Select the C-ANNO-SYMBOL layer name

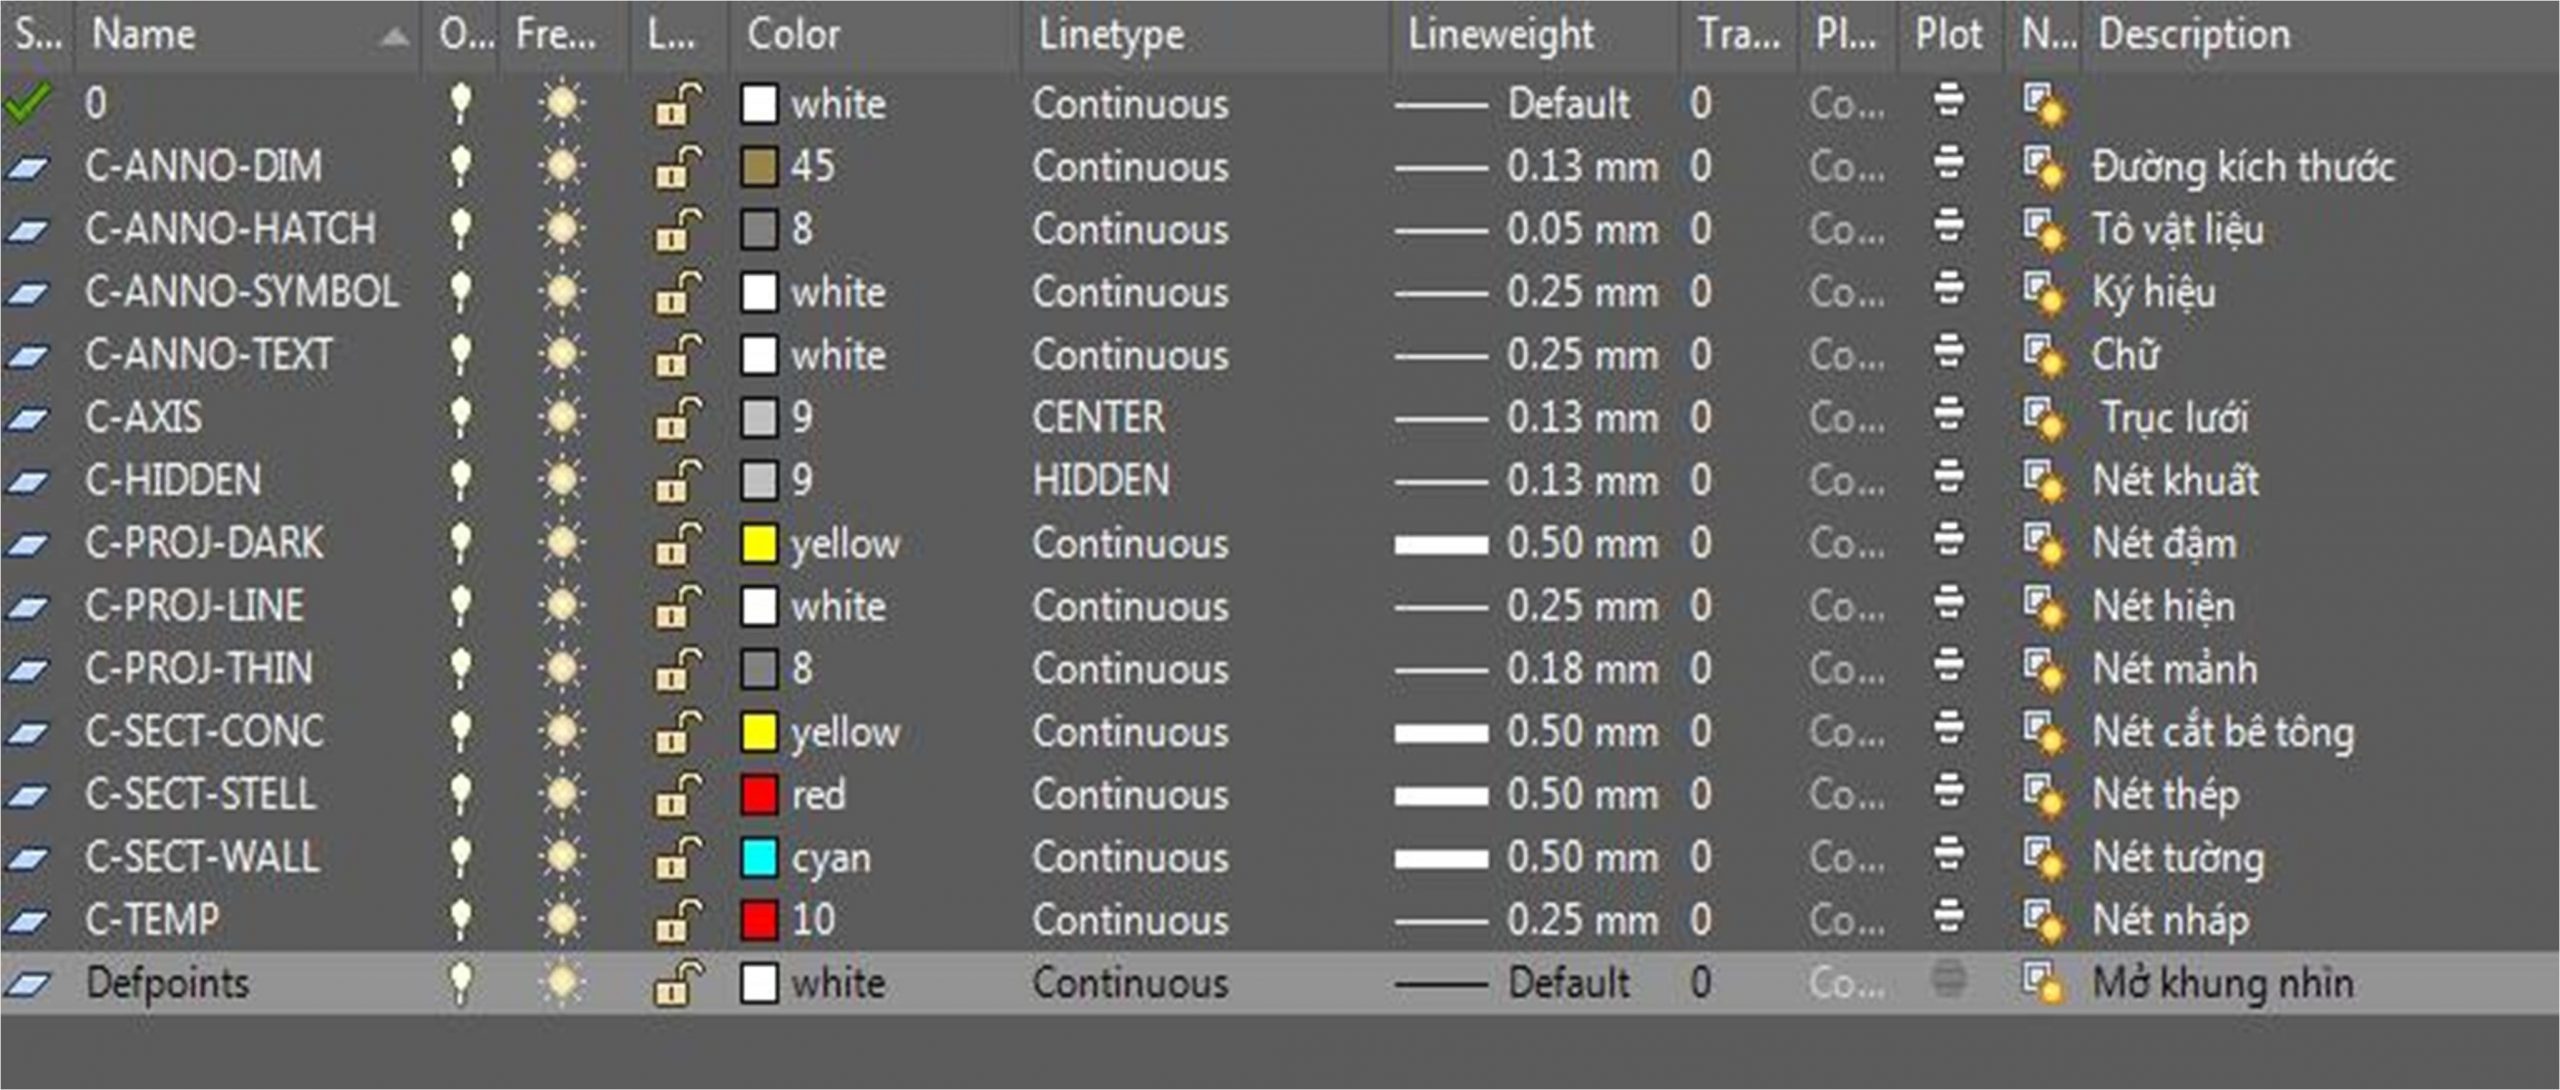pyautogui.click(x=242, y=292)
